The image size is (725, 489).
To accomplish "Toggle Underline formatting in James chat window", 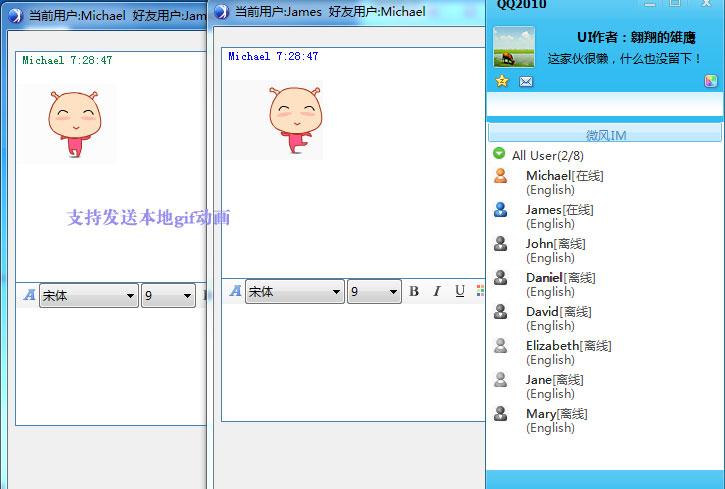I will coord(460,291).
